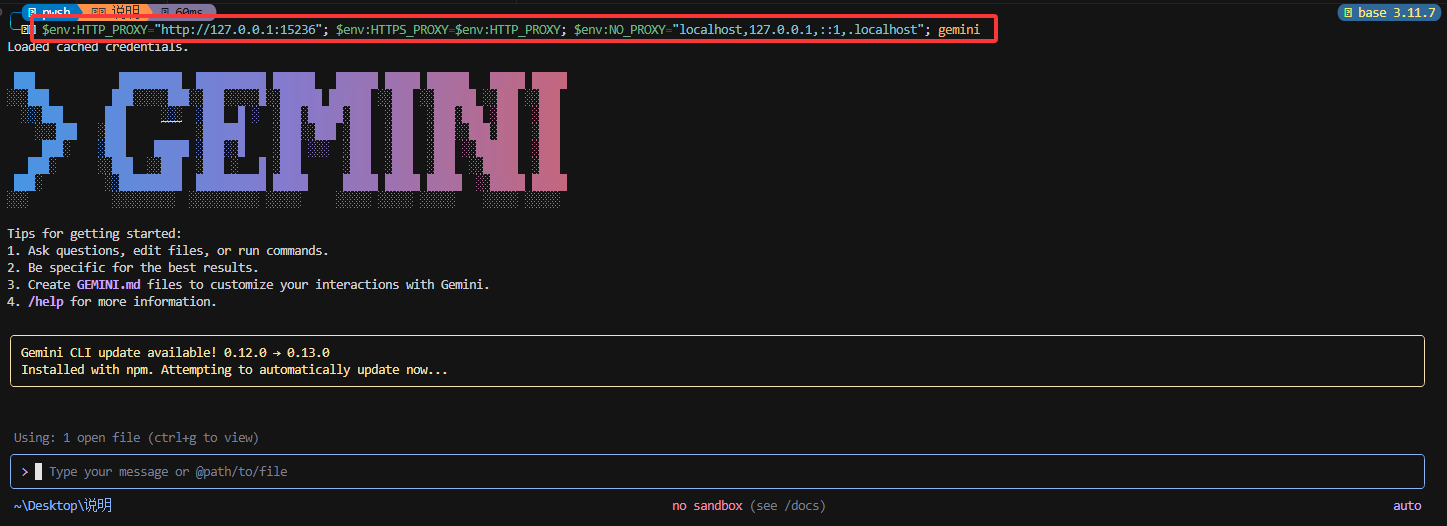Click the > prompt symbol in message box
The width and height of the screenshot is (1447, 526).
click(24, 471)
